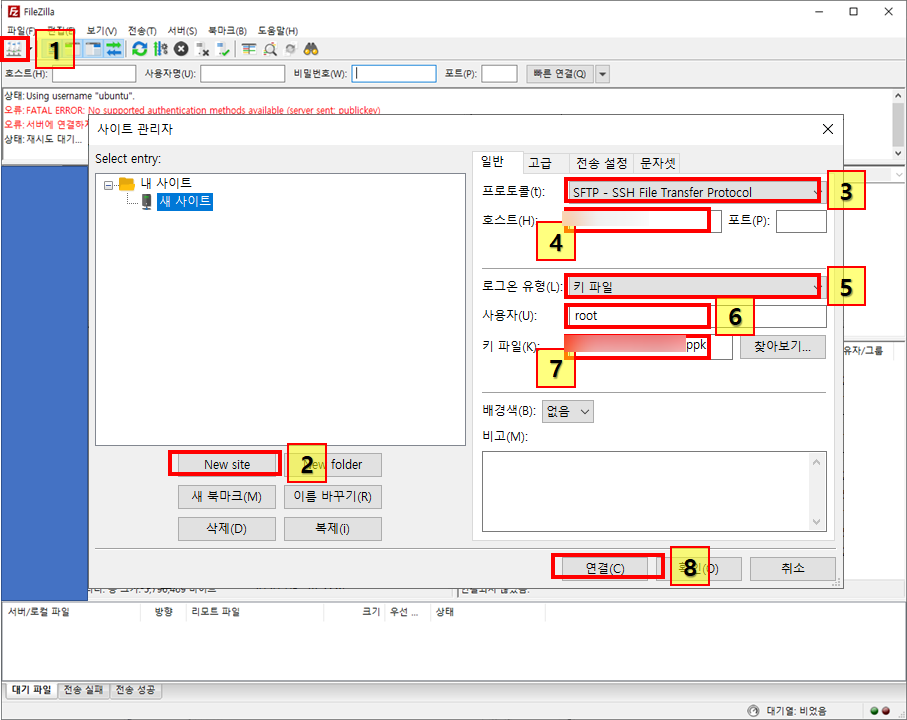Open the Site Manager dropdown arrow in toolbar

coord(30,49)
